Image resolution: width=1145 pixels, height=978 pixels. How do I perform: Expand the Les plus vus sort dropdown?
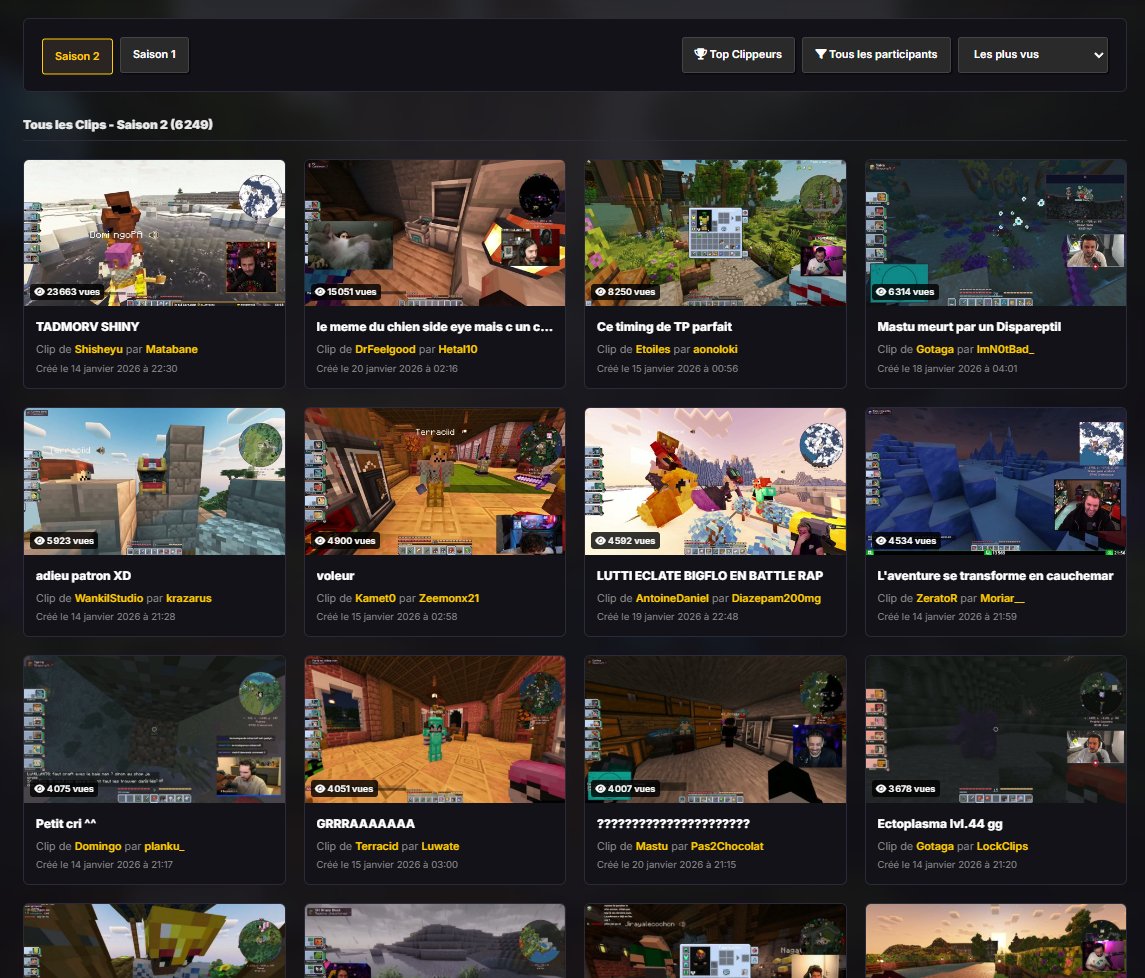[1033, 55]
